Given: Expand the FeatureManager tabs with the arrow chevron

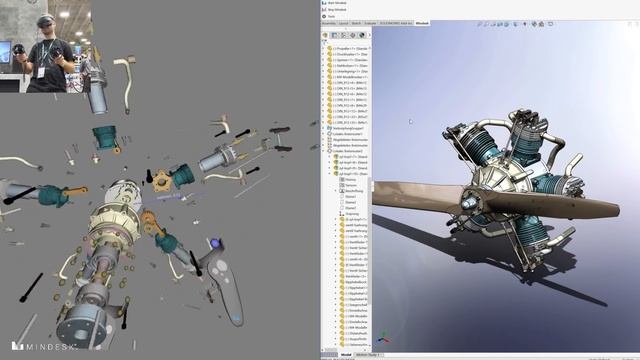Looking at the screenshot, I should pyautogui.click(x=369, y=35).
